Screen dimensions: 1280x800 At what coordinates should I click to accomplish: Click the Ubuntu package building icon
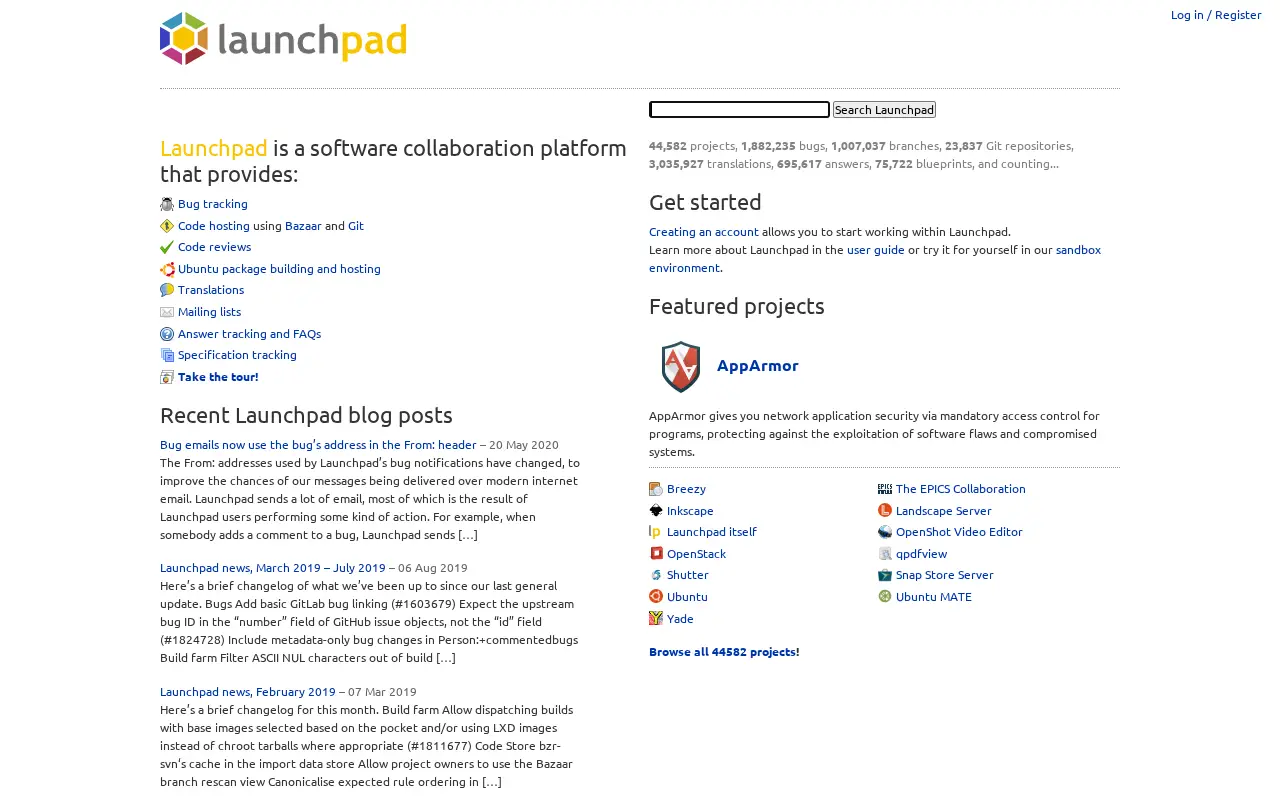[167, 269]
